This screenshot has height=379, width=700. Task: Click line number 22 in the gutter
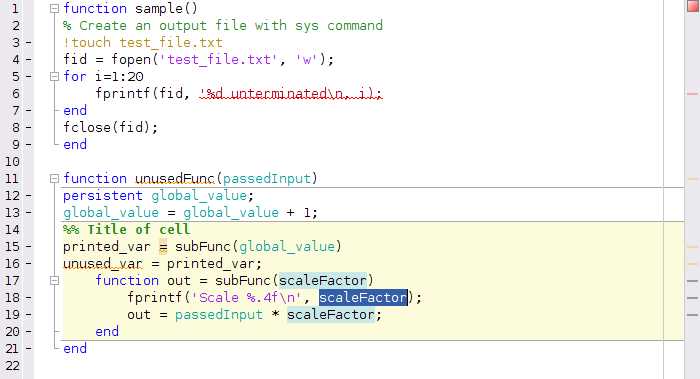coord(12,366)
